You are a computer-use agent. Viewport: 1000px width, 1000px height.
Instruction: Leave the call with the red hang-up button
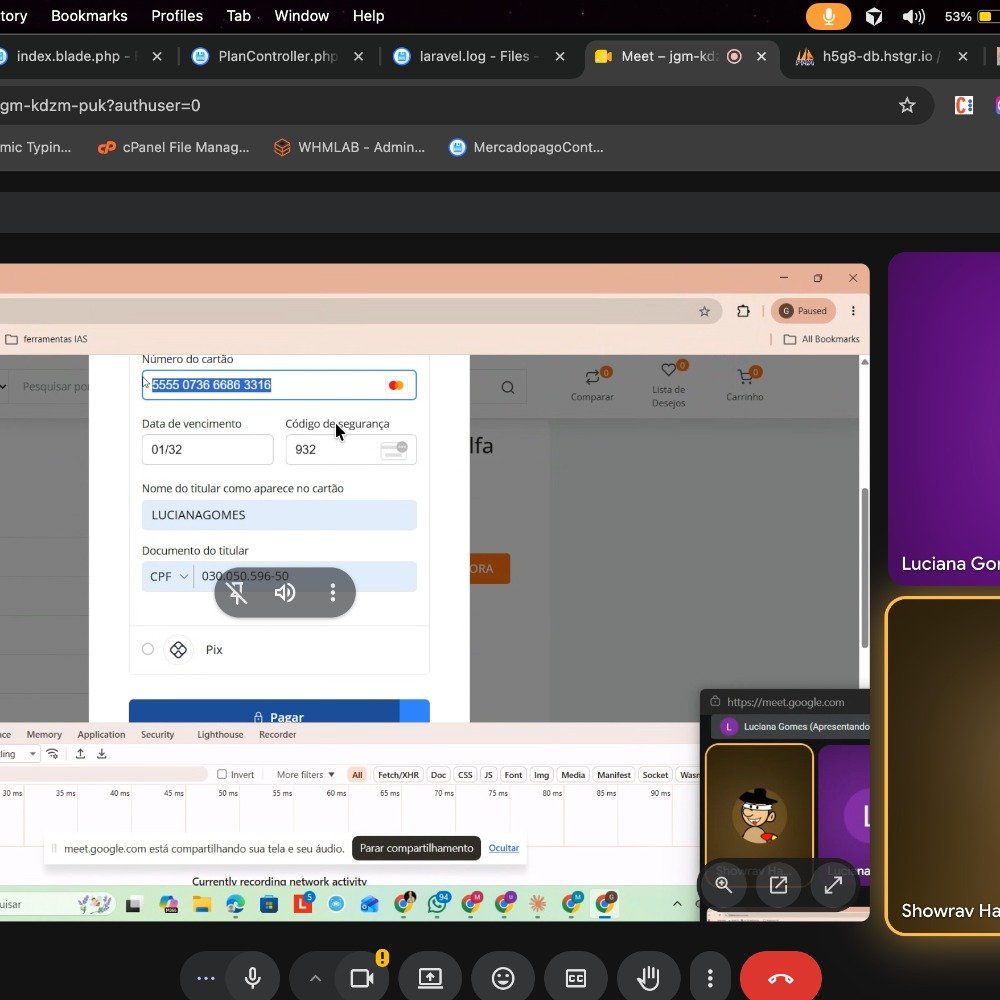tap(781, 978)
